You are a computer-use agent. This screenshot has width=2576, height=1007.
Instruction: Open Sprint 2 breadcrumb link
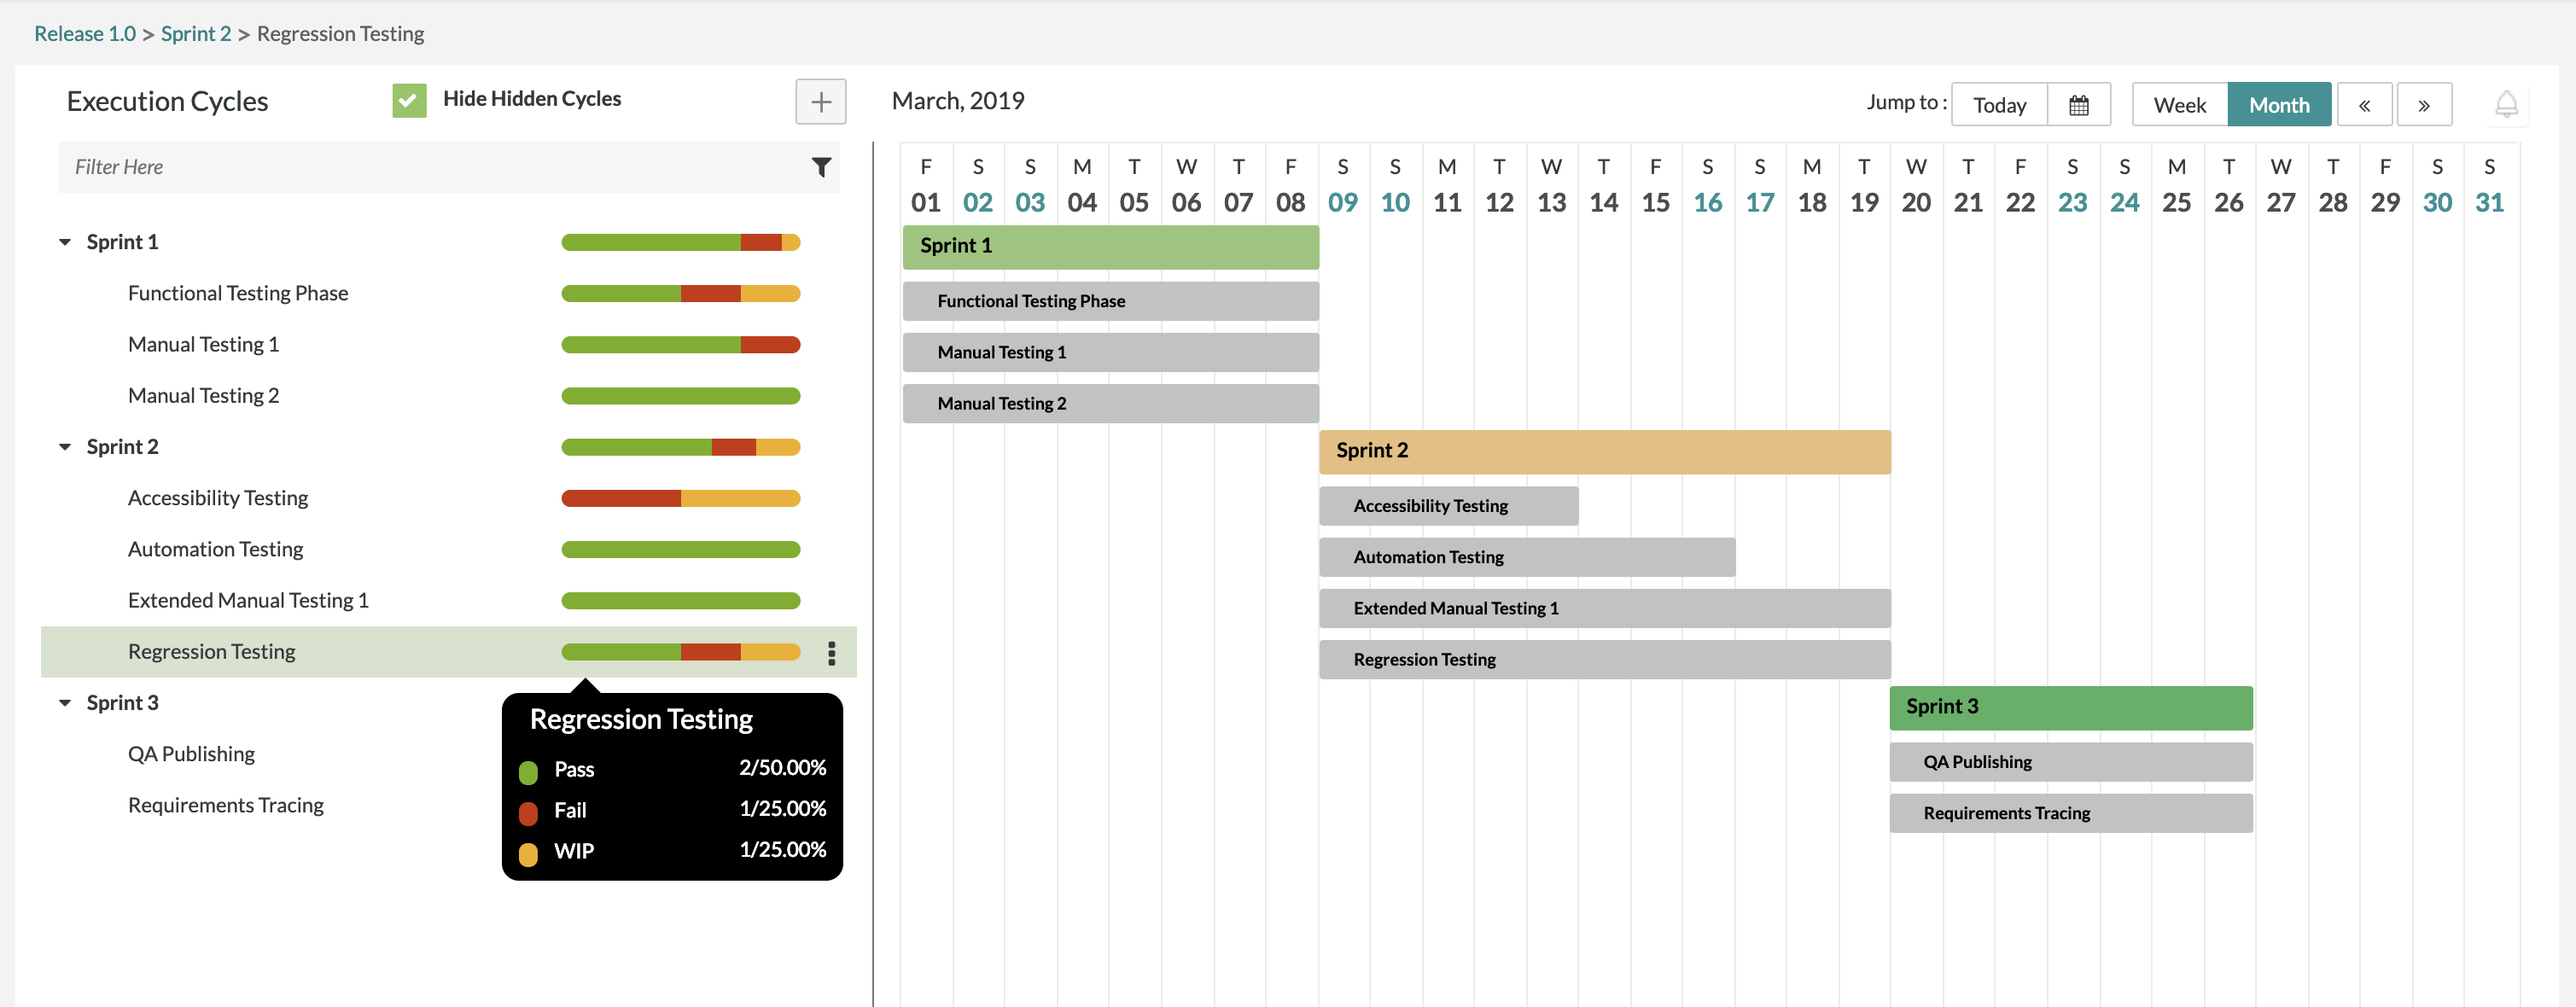tap(195, 34)
